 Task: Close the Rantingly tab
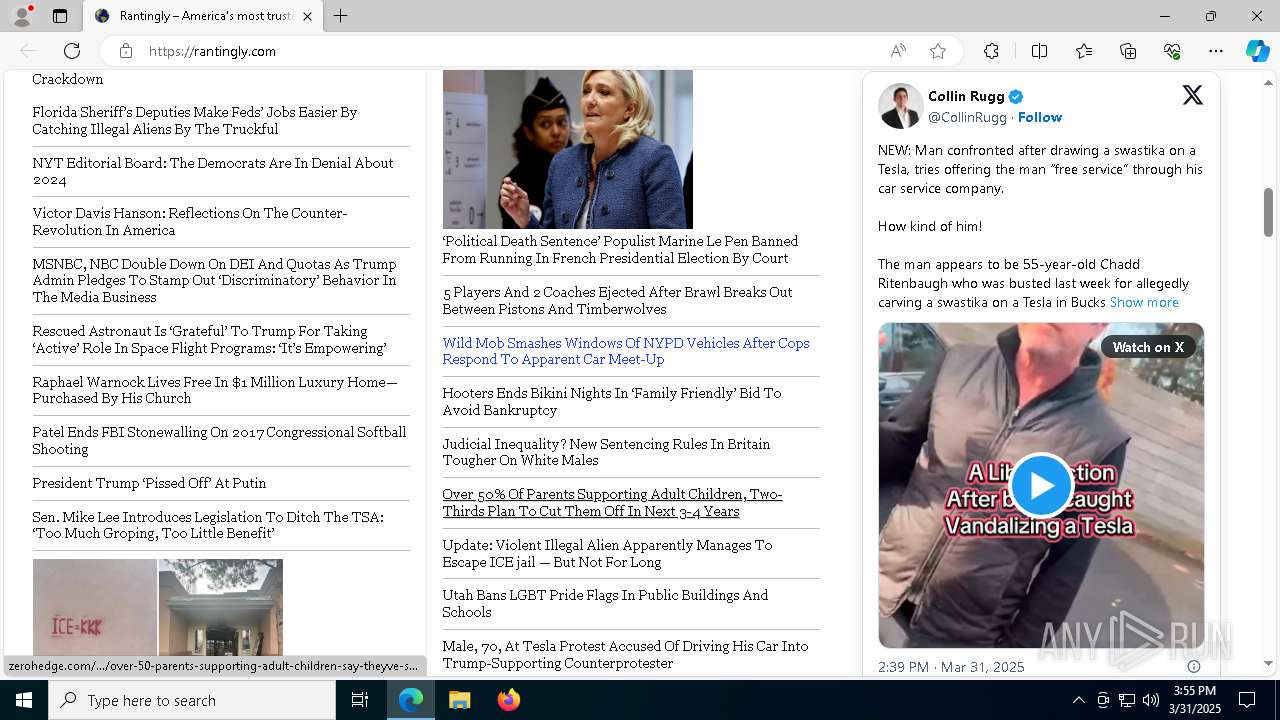[x=308, y=16]
